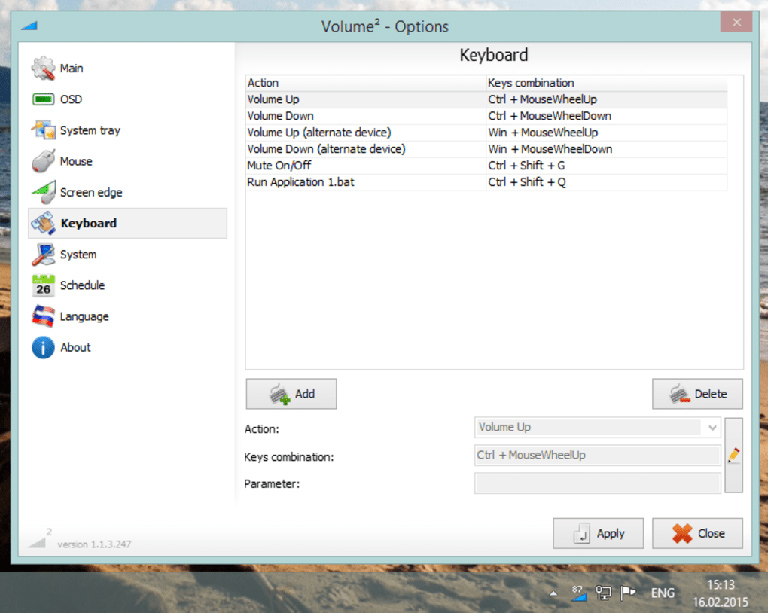
Task: Click the network tray icon
Action: [x=603, y=593]
